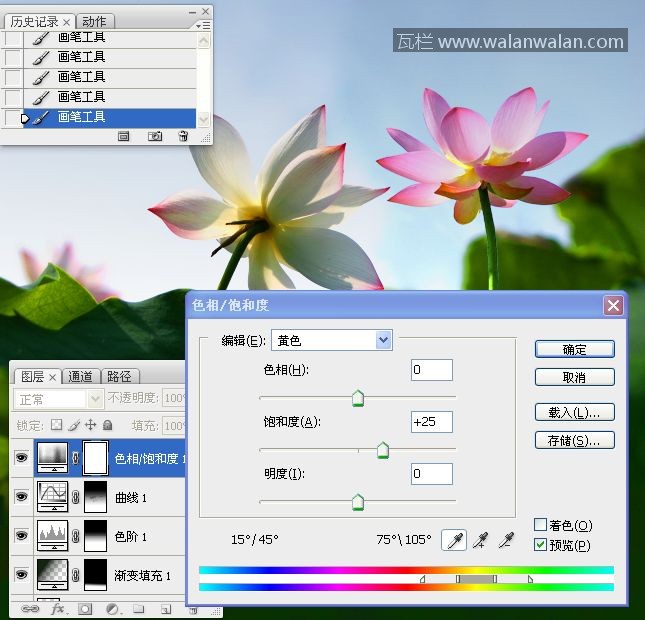Enable the 着色 (Colorize) checkbox
The height and width of the screenshot is (620, 645).
pyautogui.click(x=541, y=525)
